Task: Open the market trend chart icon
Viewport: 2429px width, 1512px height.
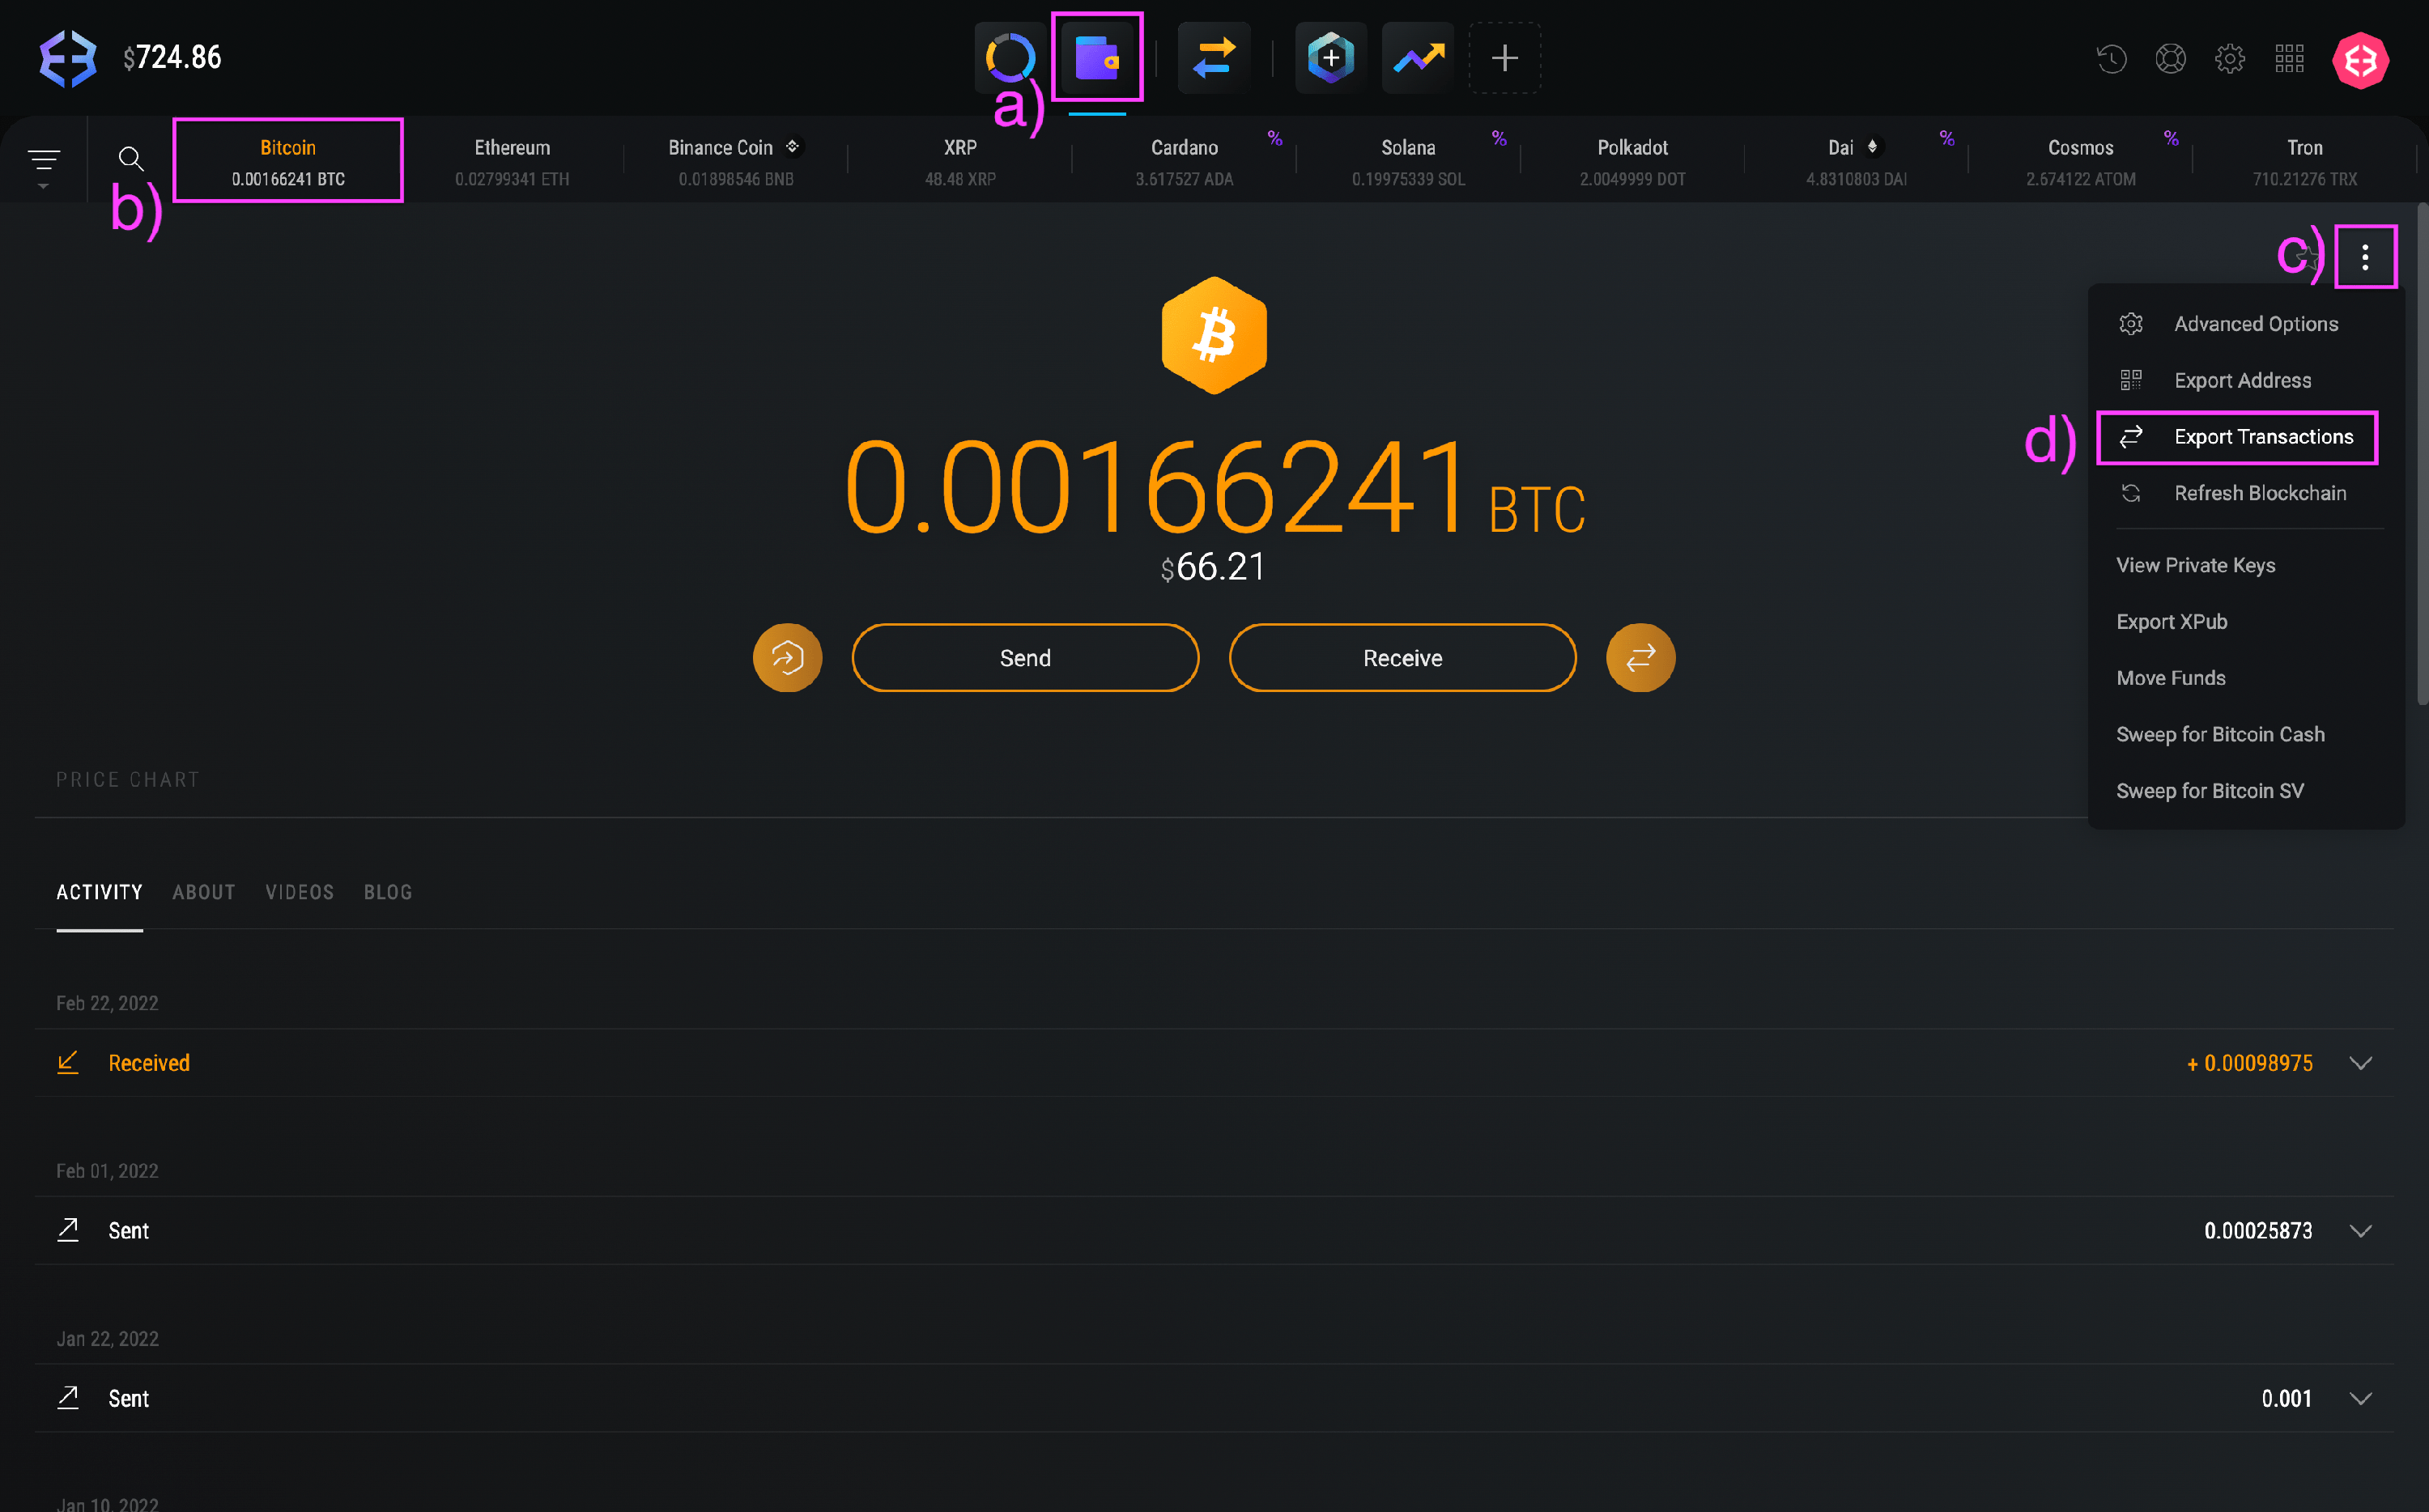Action: 1417,58
